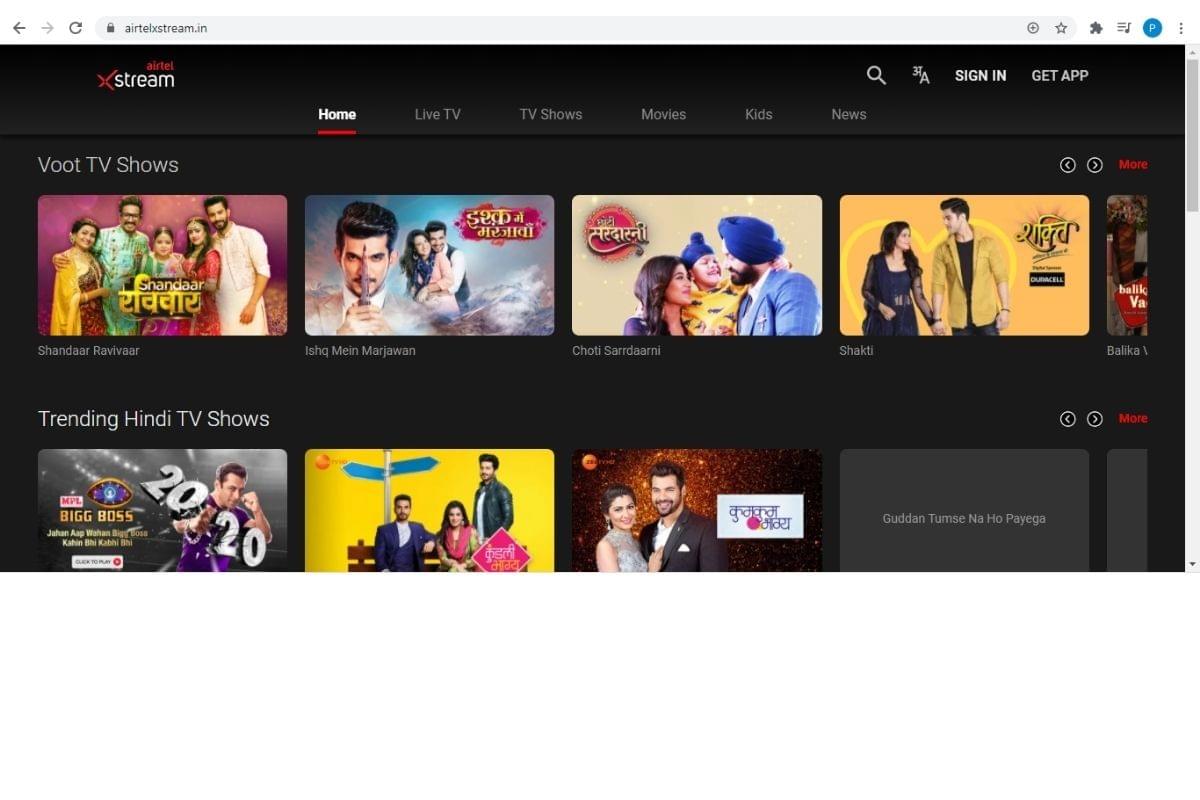The height and width of the screenshot is (800, 1200).
Task: Open the Chrome profile avatar
Action: (x=1152, y=28)
